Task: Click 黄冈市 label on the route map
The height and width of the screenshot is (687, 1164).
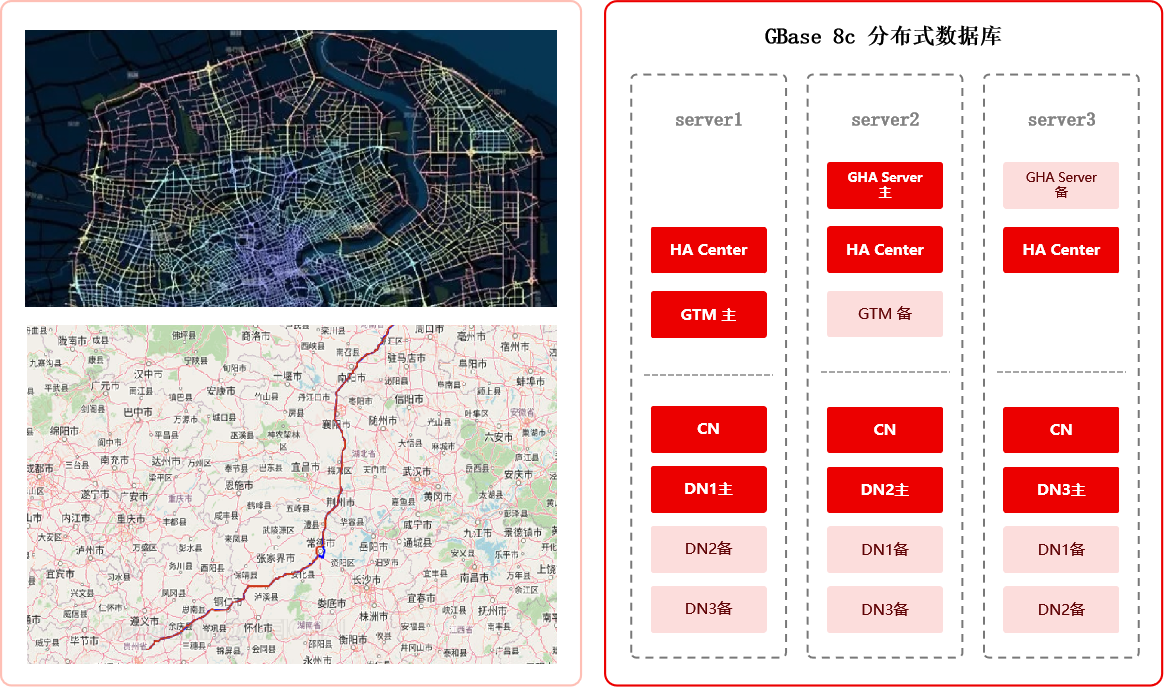Action: [x=437, y=496]
